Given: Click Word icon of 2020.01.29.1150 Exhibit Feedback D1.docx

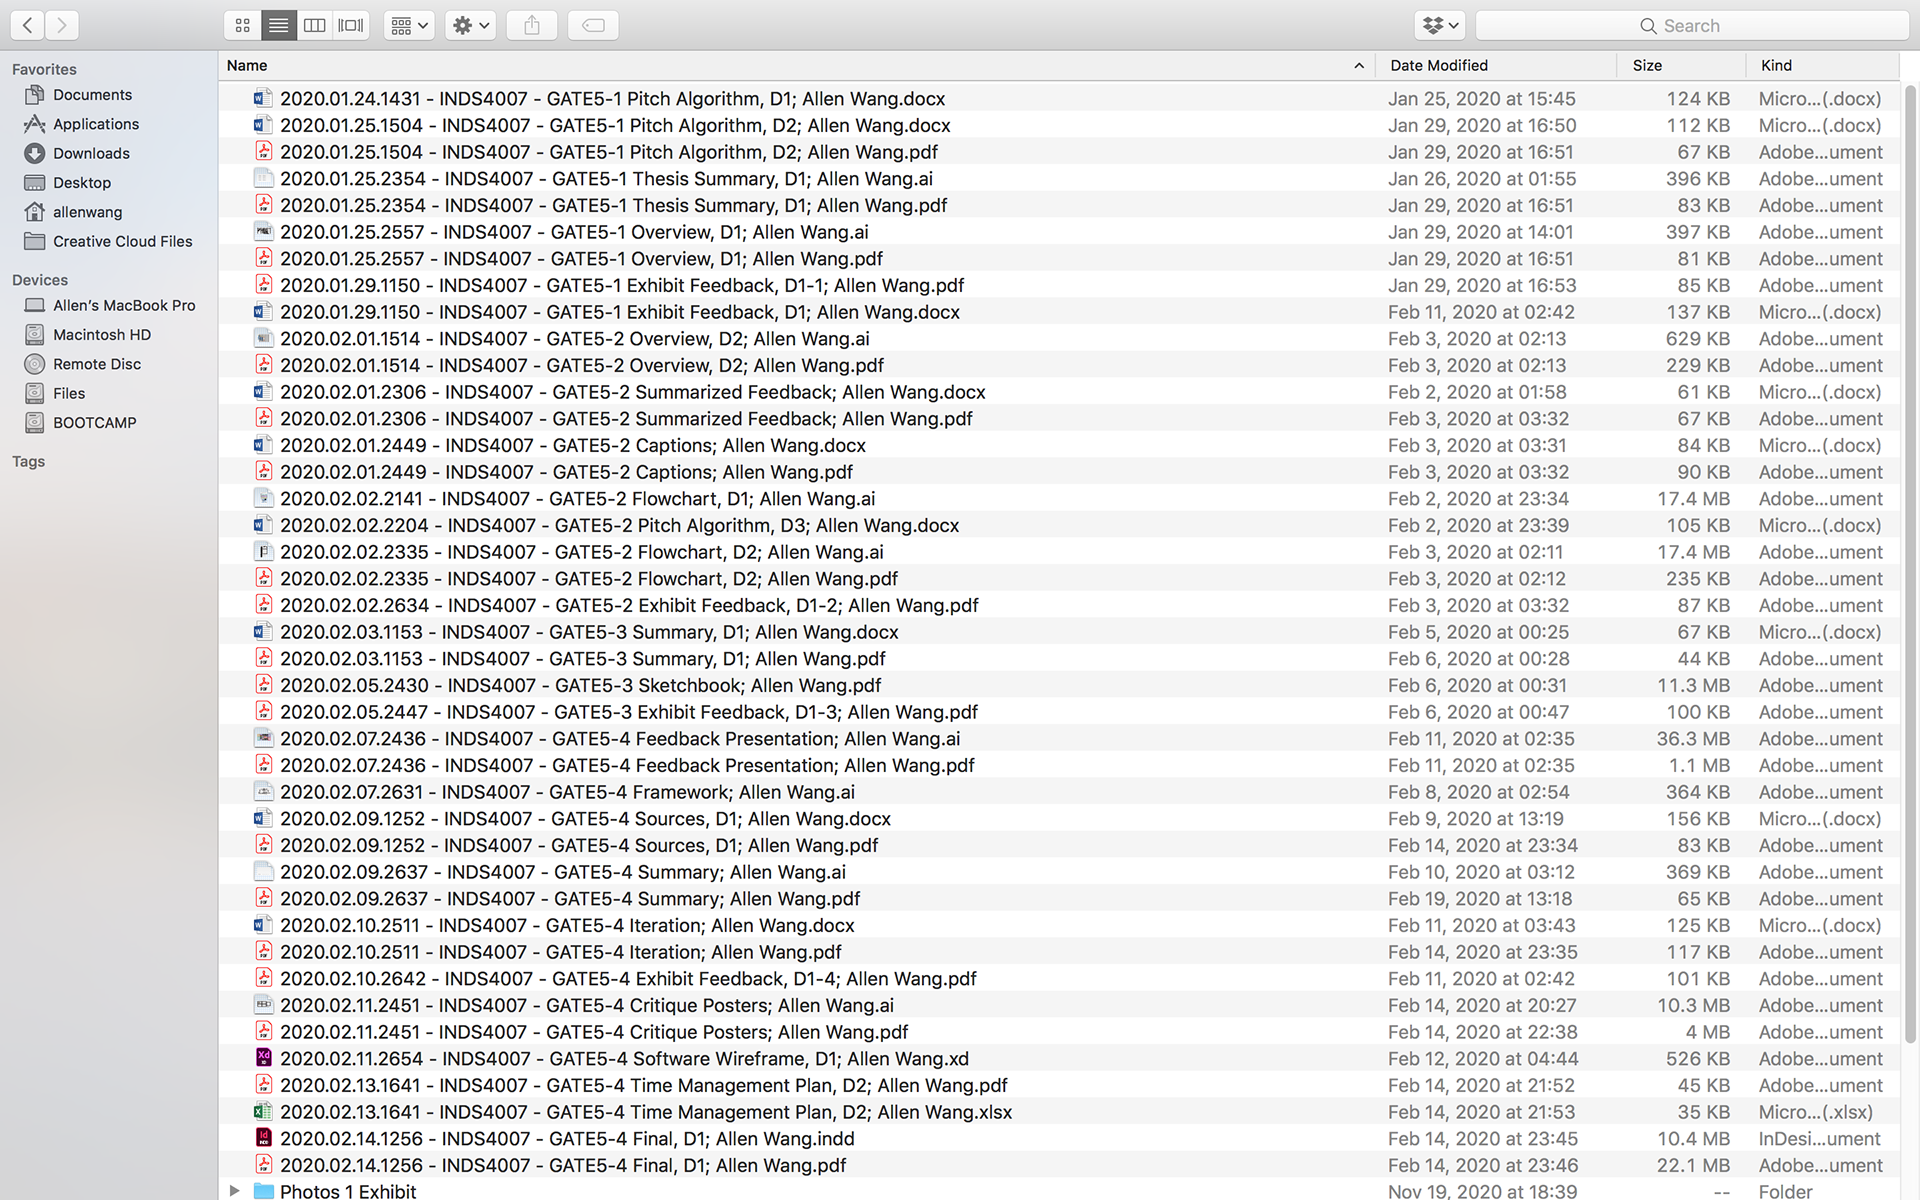Looking at the screenshot, I should click(263, 311).
